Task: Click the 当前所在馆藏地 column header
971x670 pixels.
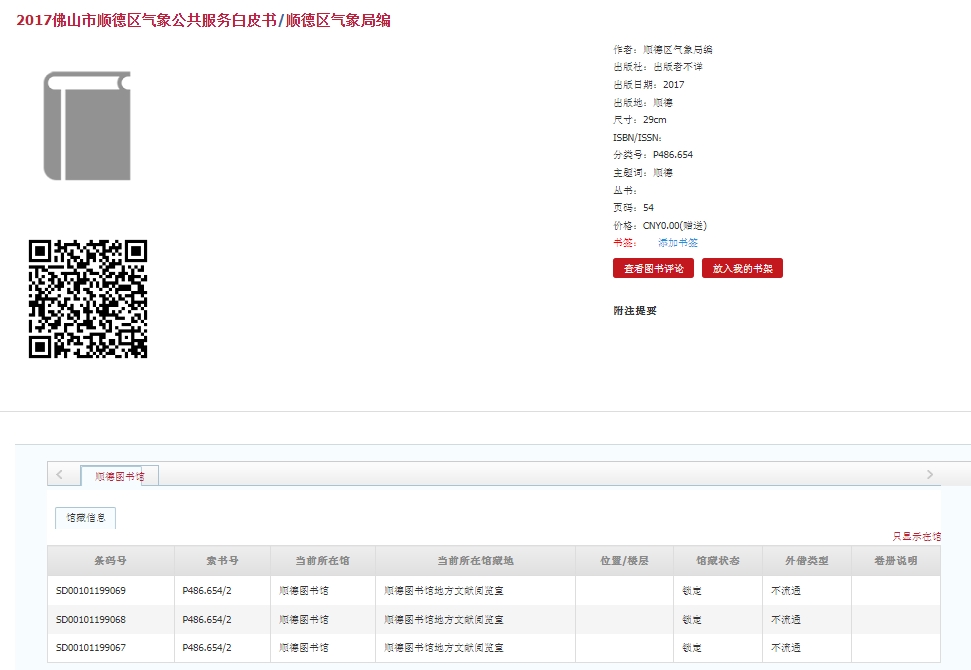Action: coord(475,560)
